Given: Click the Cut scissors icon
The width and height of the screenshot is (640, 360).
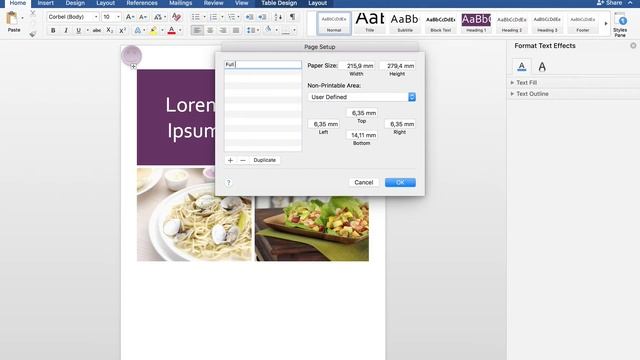Looking at the screenshot, I should pyautogui.click(x=33, y=13).
